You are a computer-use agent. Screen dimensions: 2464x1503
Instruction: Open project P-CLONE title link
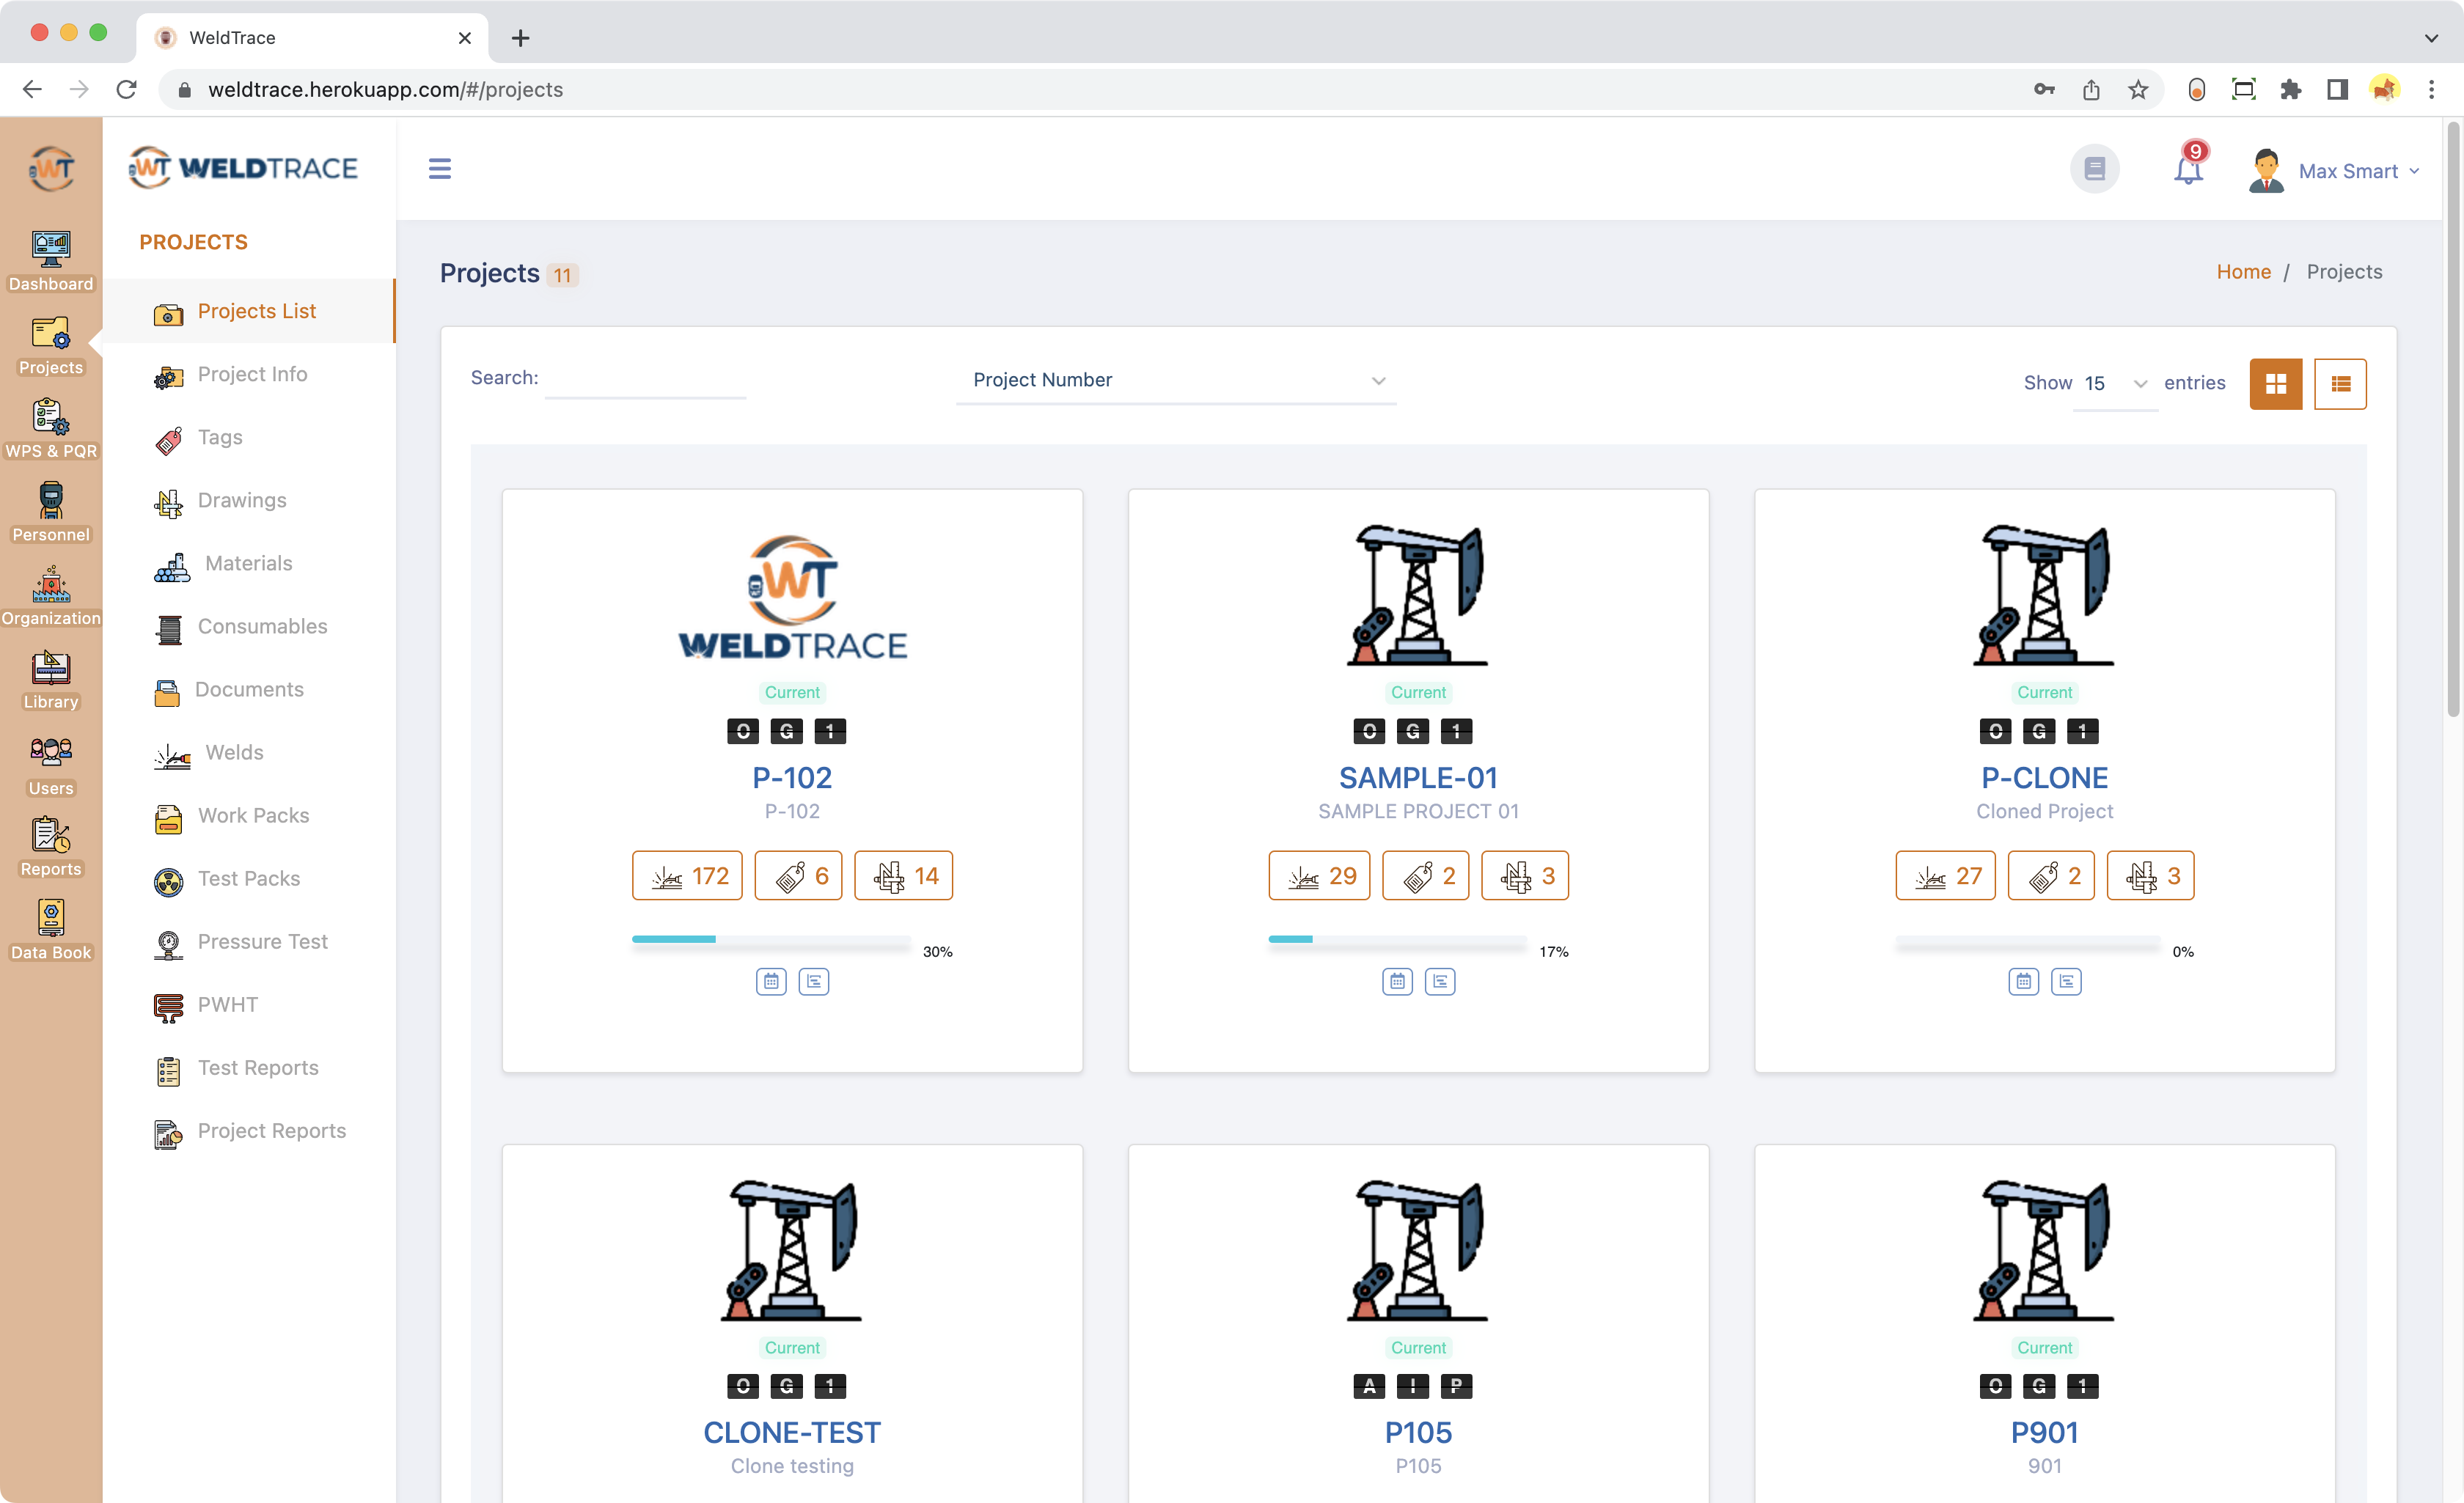click(2044, 777)
